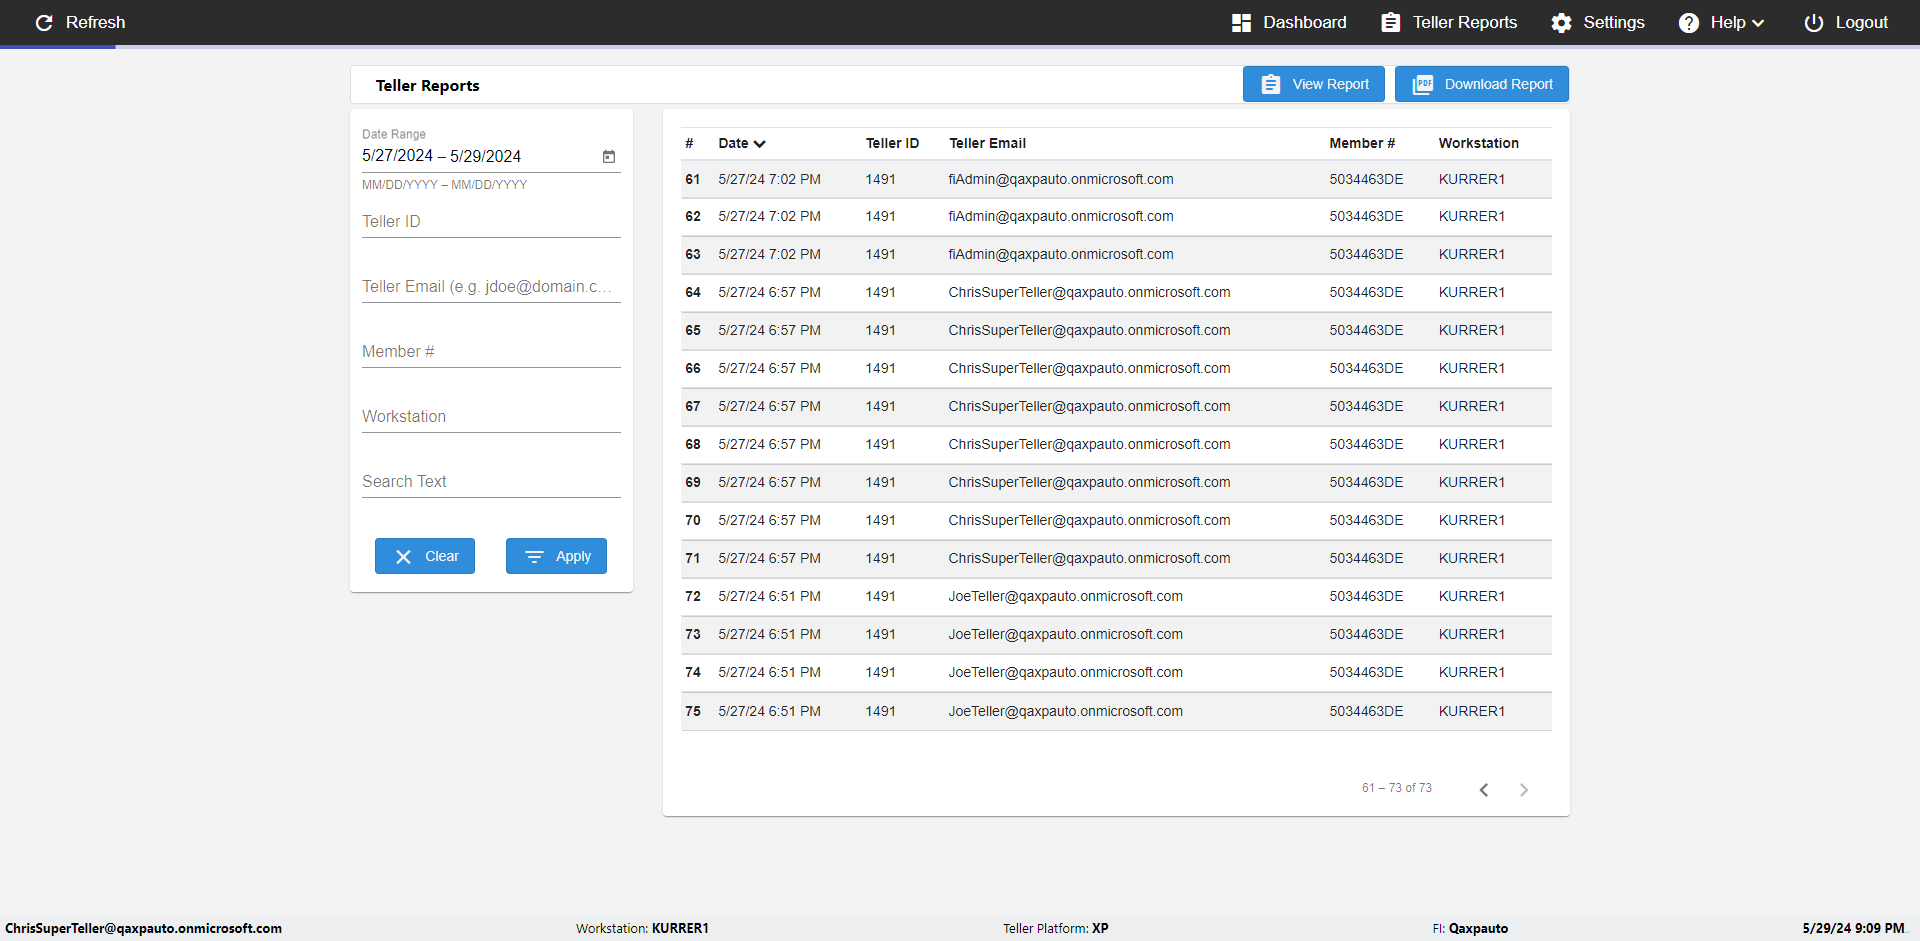1920x941 pixels.
Task: Click Teller ID 1491 in row 66
Action: (x=880, y=368)
